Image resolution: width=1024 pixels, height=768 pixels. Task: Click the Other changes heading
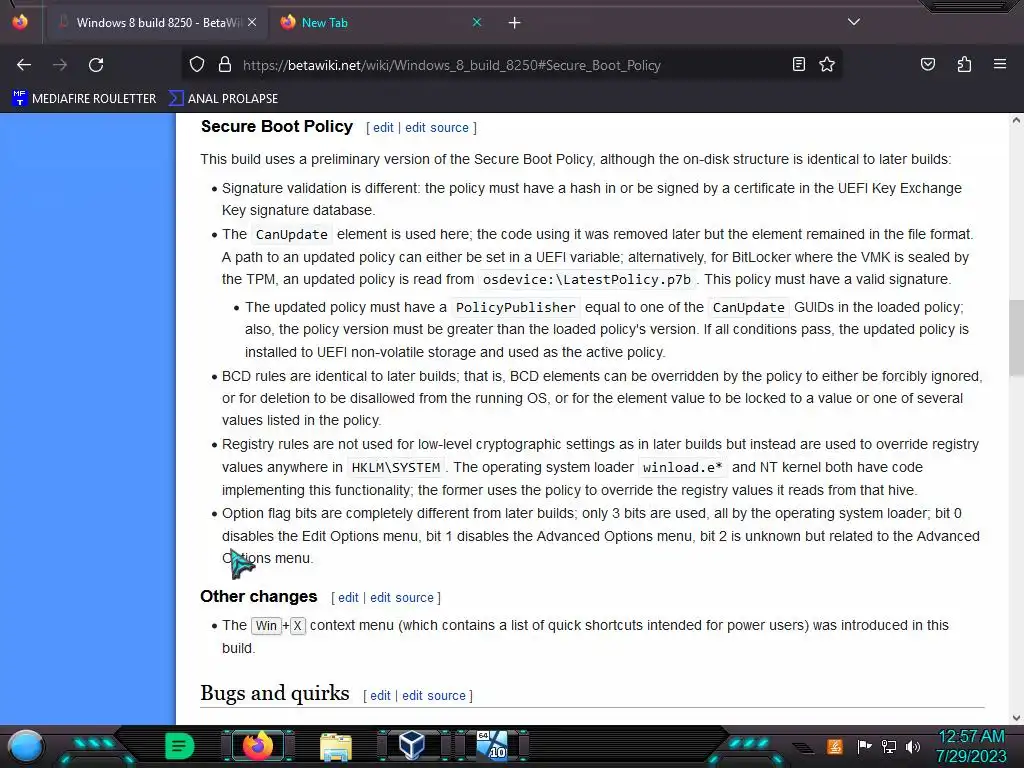tap(259, 596)
